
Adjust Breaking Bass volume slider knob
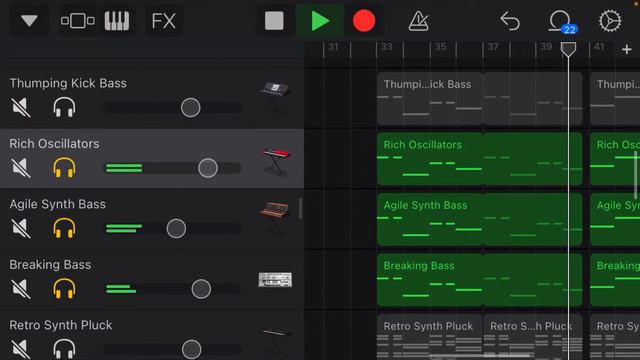[201, 289]
